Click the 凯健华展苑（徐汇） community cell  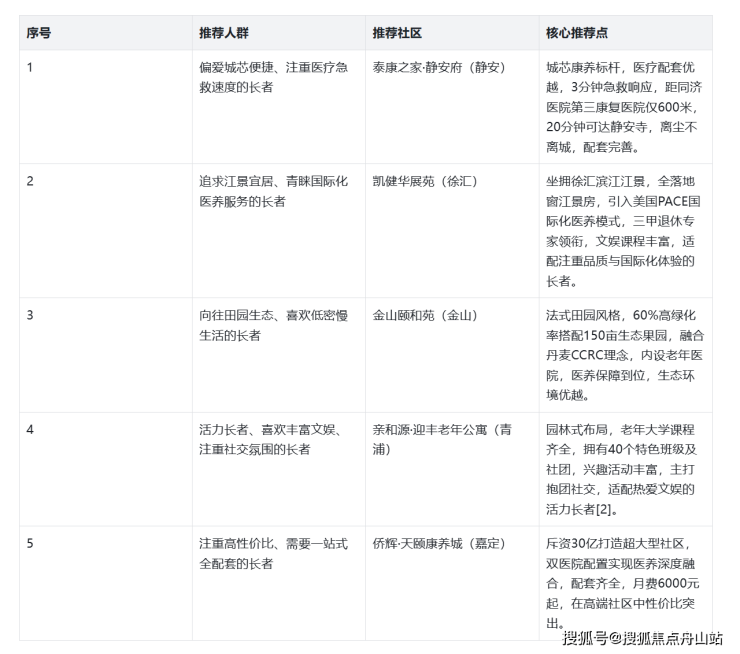[x=425, y=182]
